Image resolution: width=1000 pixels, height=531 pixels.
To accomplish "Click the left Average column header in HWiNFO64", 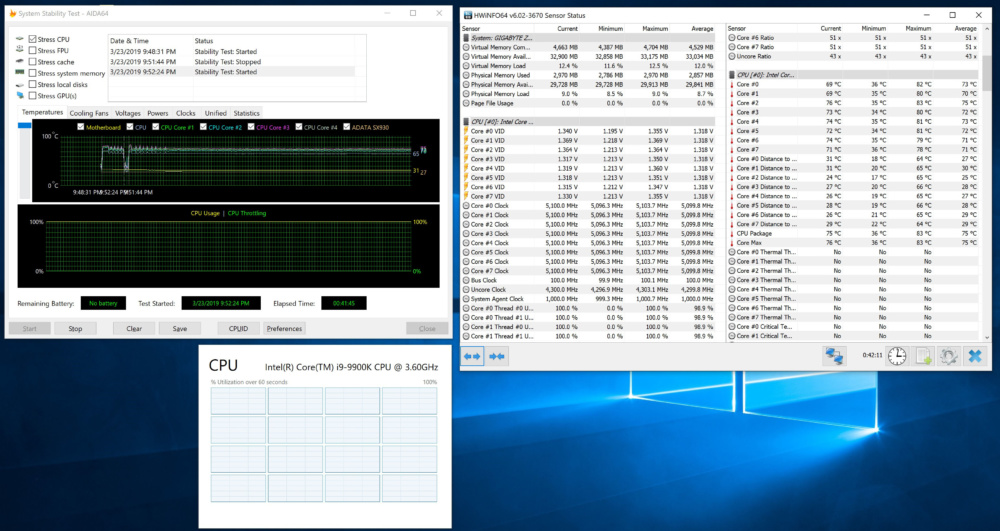I will point(702,29).
